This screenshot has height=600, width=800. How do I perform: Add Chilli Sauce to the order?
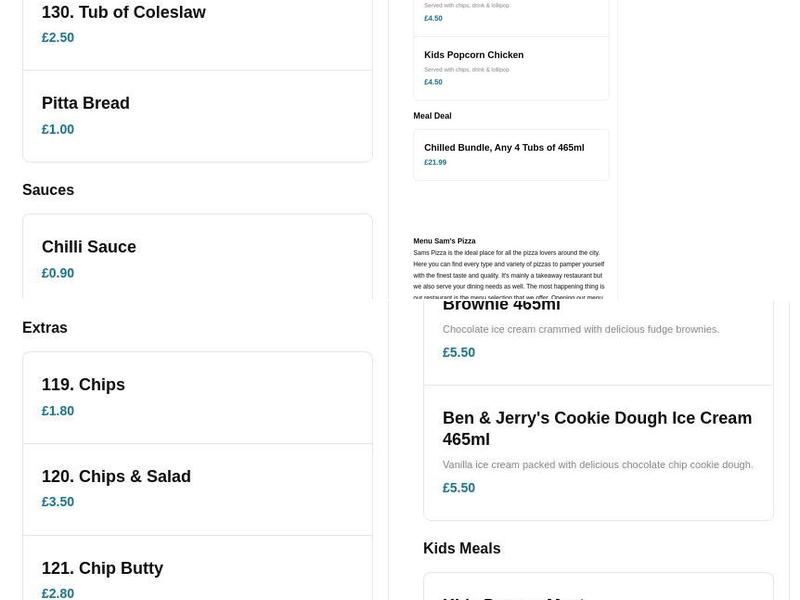point(88,248)
